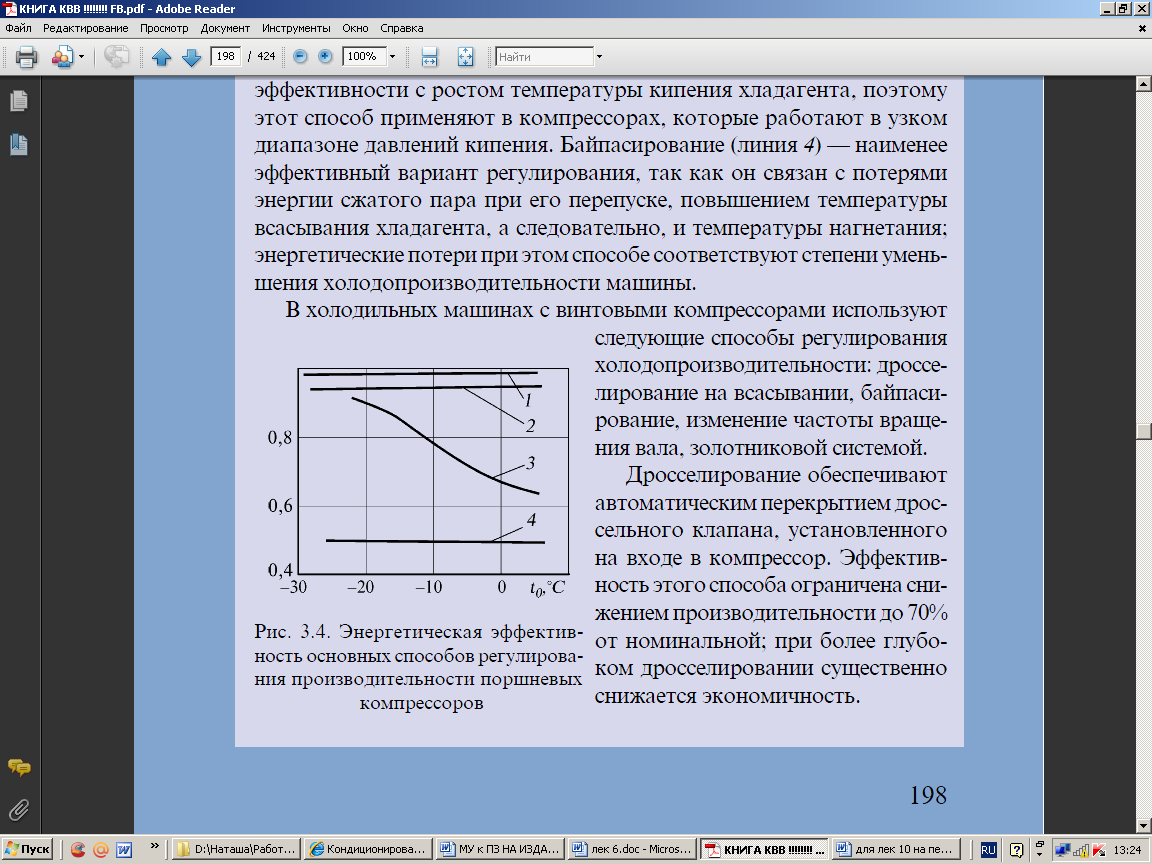Click the 0,8 axis label in chart
The width and height of the screenshot is (1152, 864).
(279, 437)
